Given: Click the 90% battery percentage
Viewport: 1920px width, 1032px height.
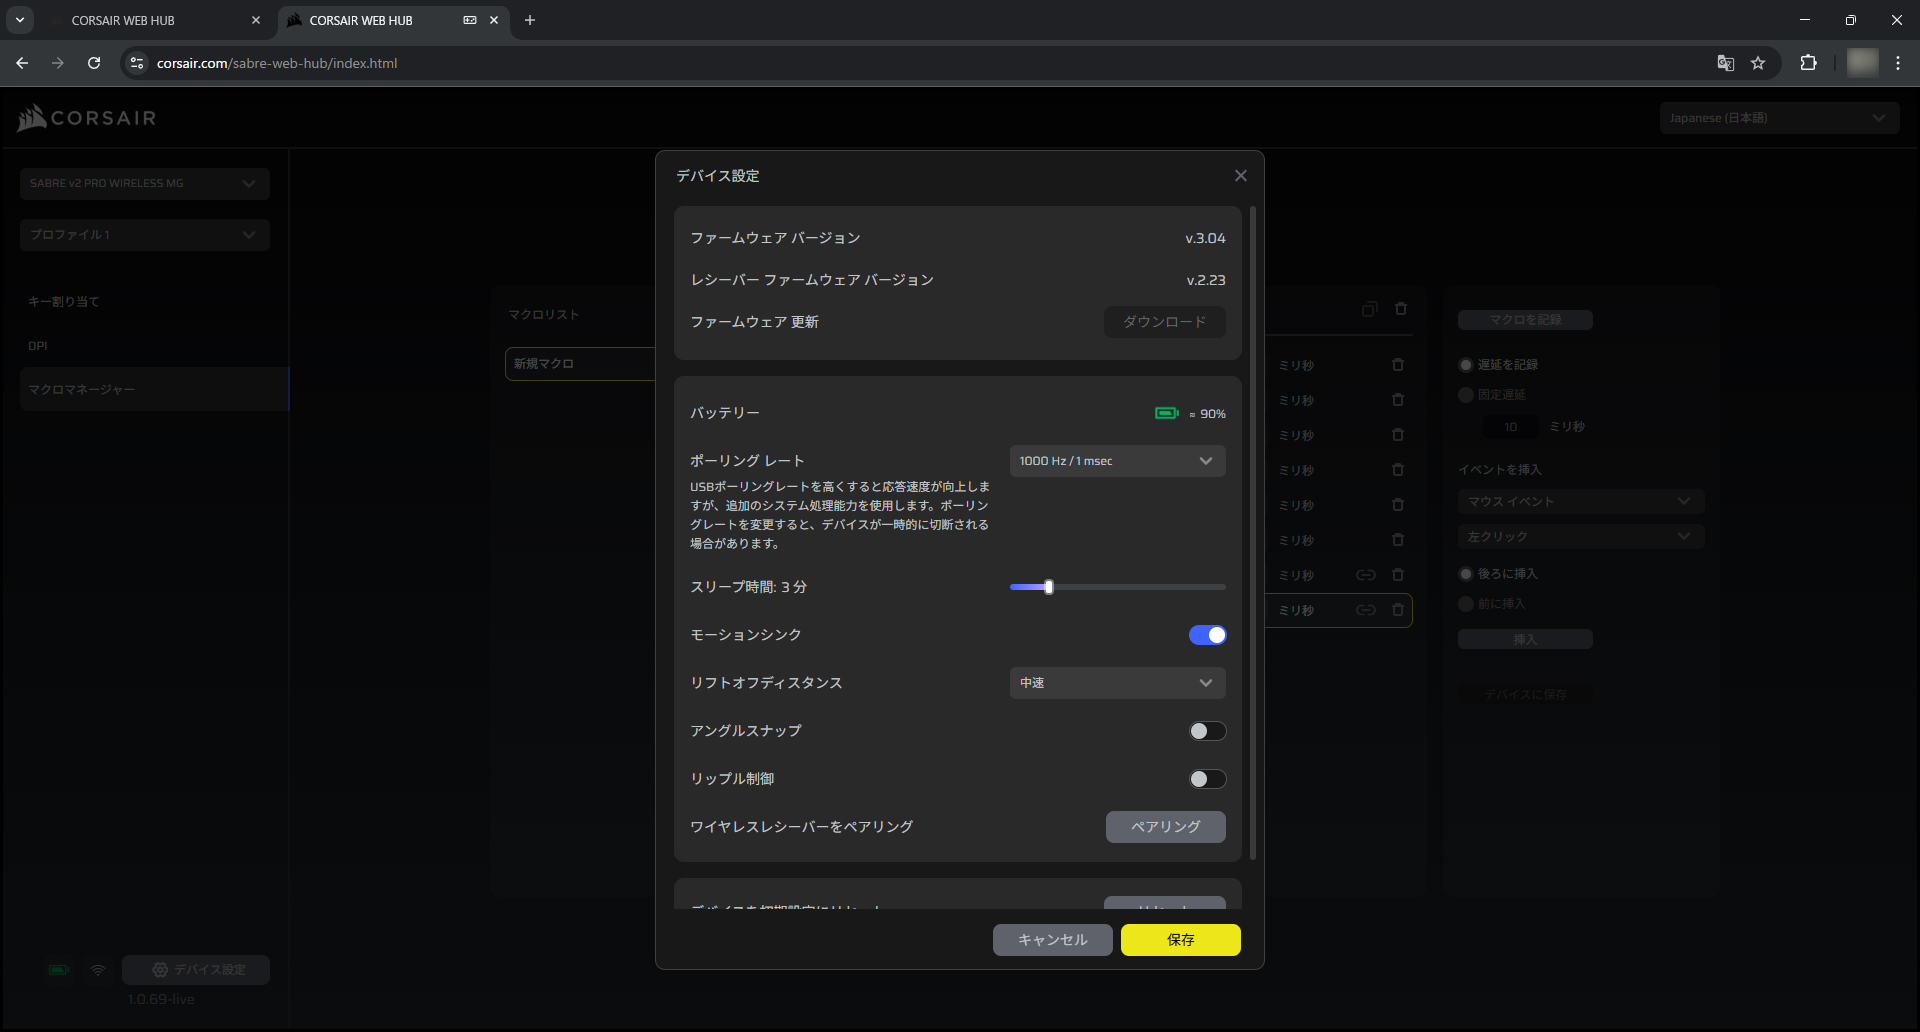Looking at the screenshot, I should click(1213, 414).
